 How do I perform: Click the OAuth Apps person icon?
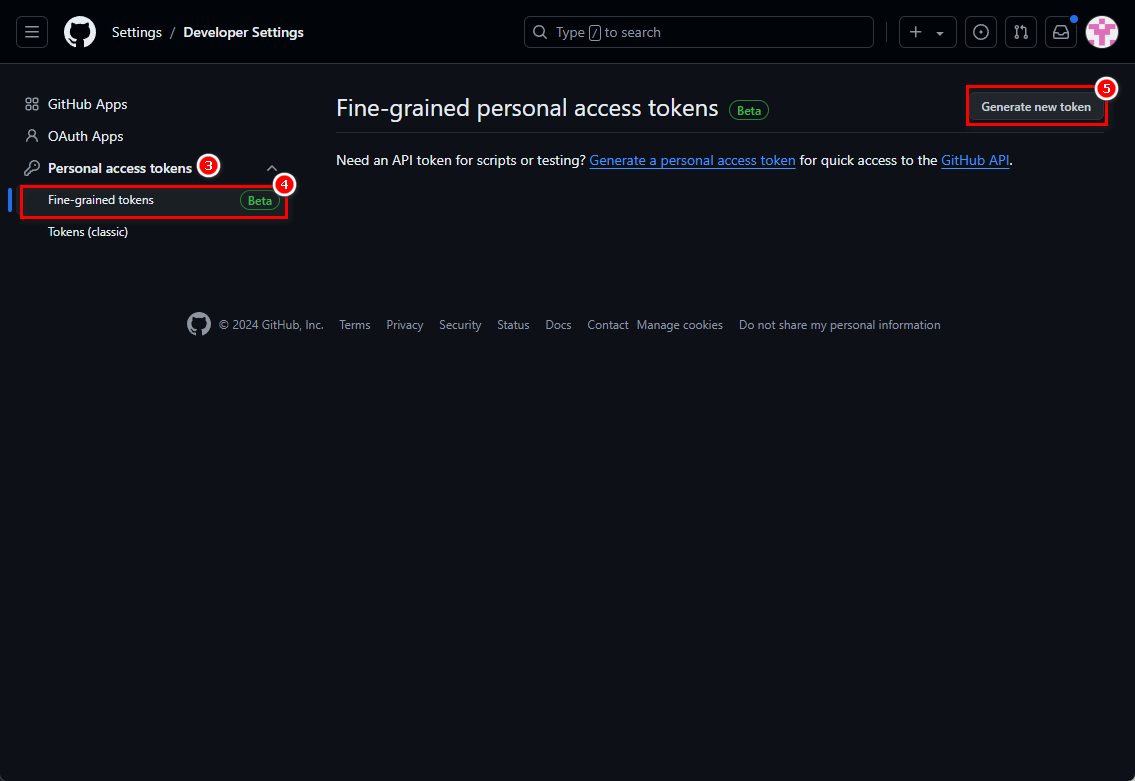coord(32,136)
